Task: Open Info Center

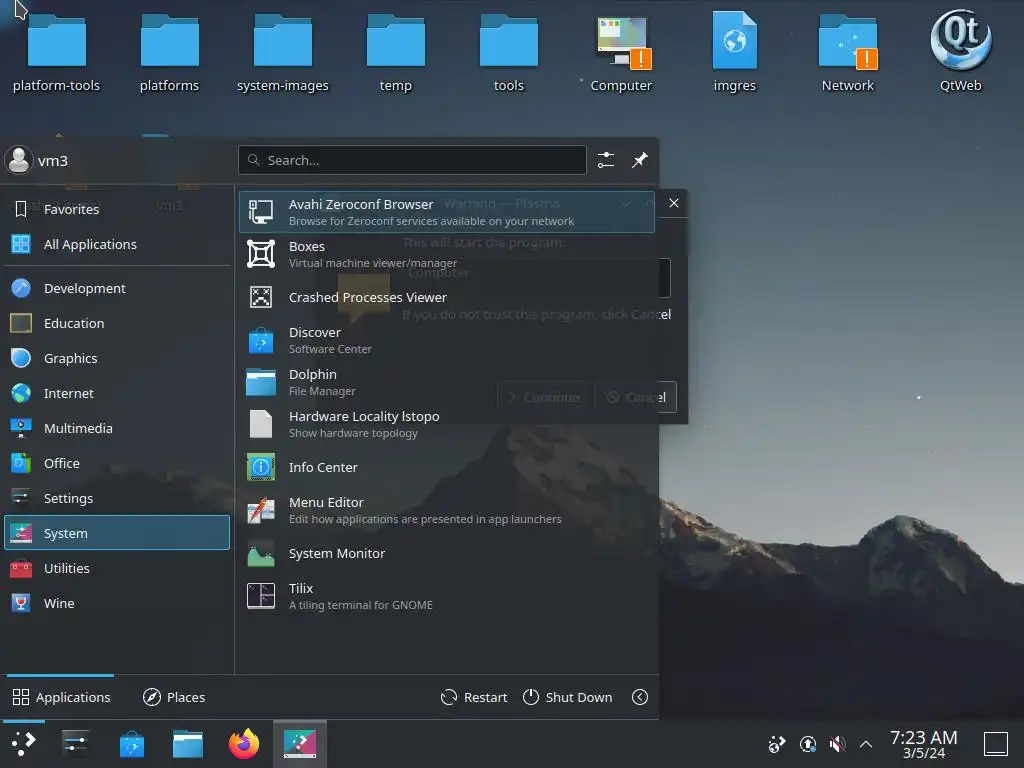Action: click(x=447, y=468)
